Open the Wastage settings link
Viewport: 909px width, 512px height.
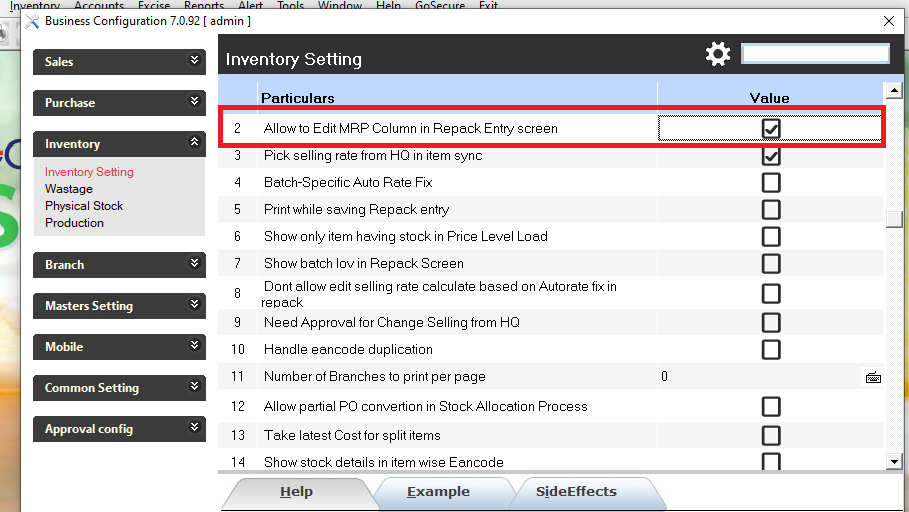pos(69,189)
